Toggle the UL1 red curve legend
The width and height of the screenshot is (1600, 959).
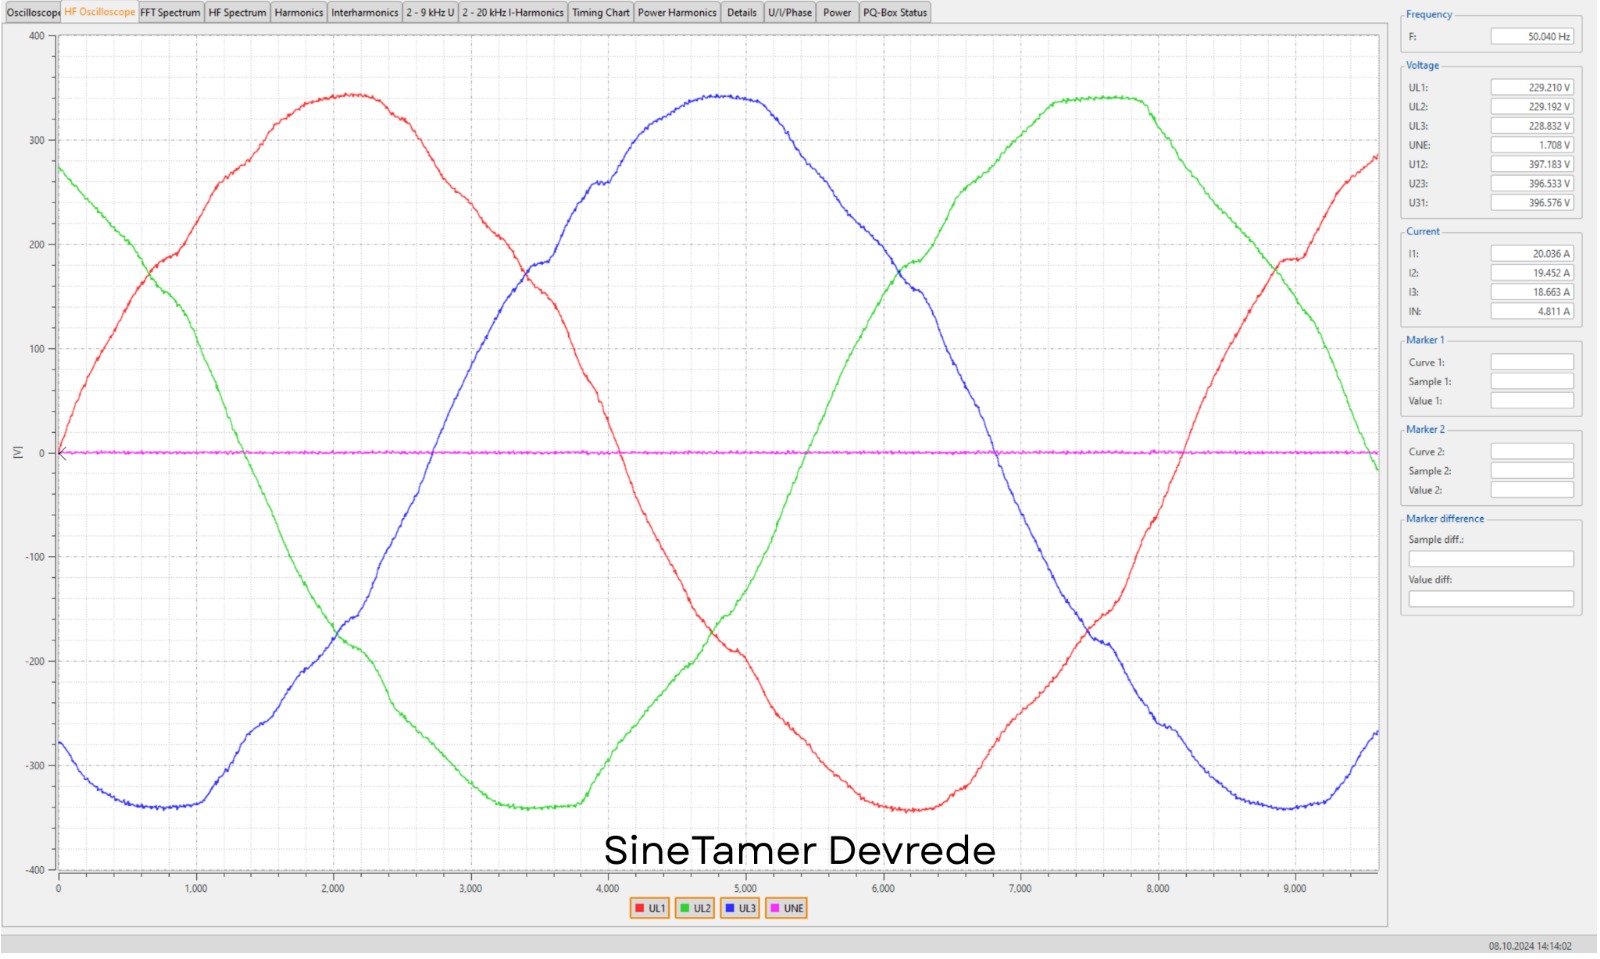[649, 909]
